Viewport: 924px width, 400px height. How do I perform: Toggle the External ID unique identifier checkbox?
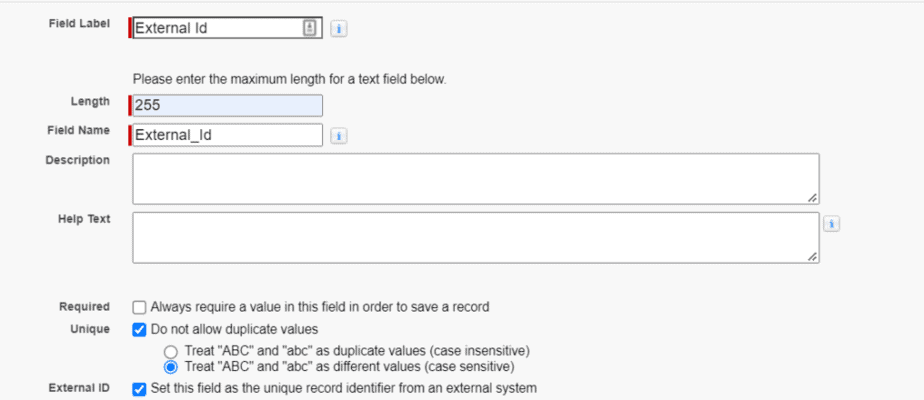pyautogui.click(x=139, y=389)
